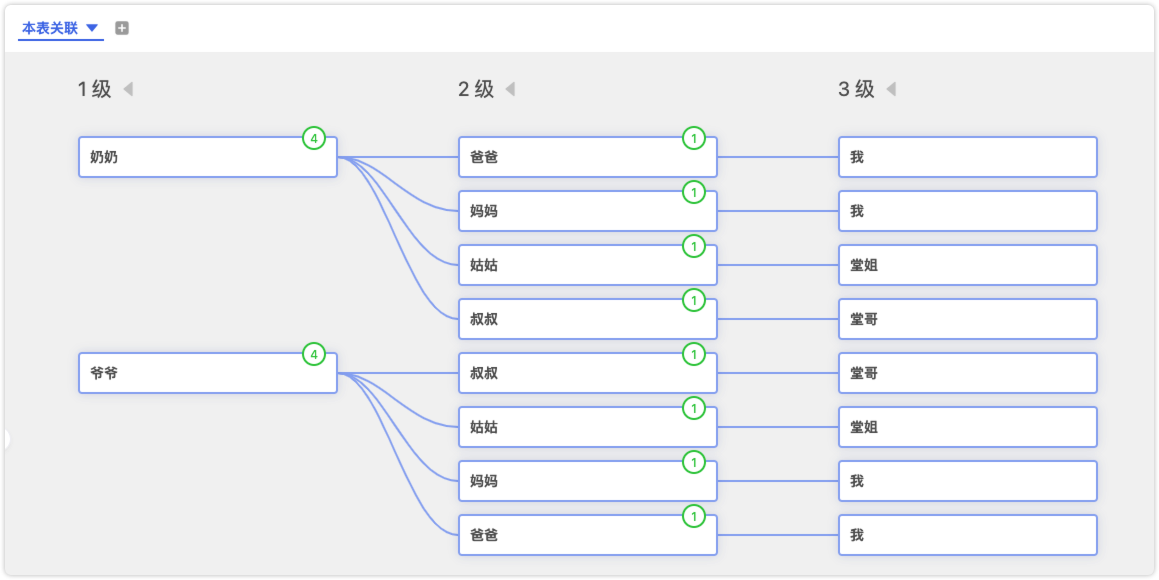Image resolution: width=1159 pixels, height=580 pixels.
Task: Collapse the 3 级 column arrow
Action: point(891,89)
